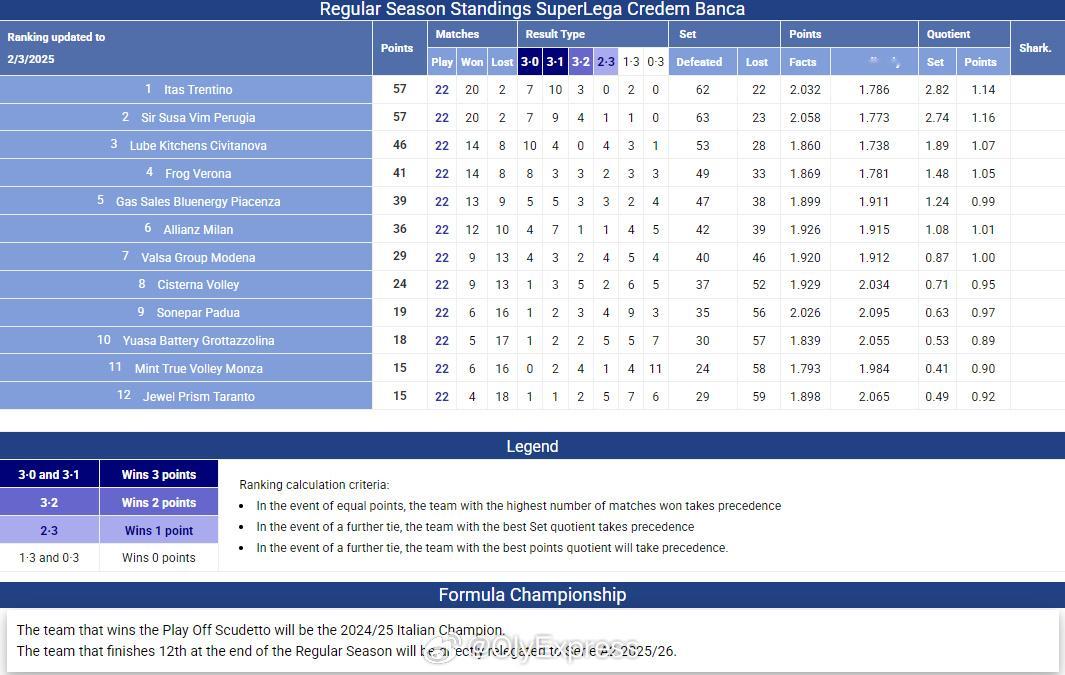Click the Ranking calculation criteria text
This screenshot has height=675, width=1065.
[314, 485]
